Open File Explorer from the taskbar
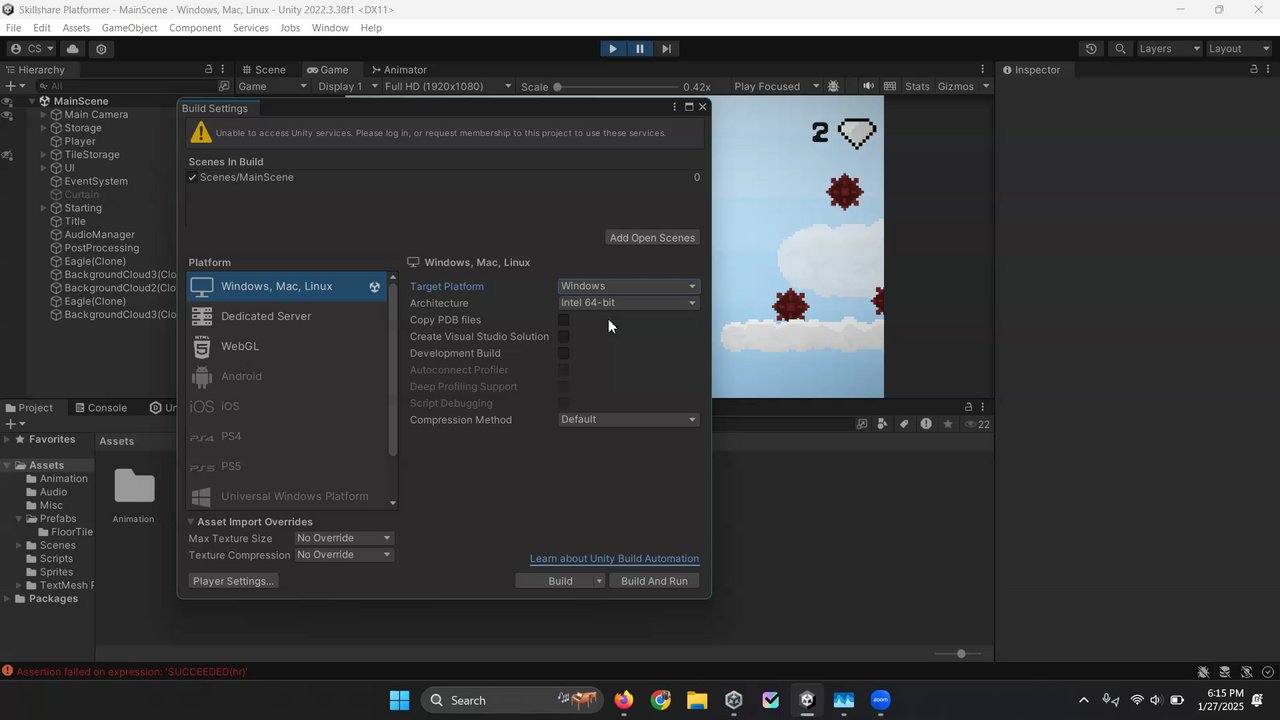 [x=697, y=700]
